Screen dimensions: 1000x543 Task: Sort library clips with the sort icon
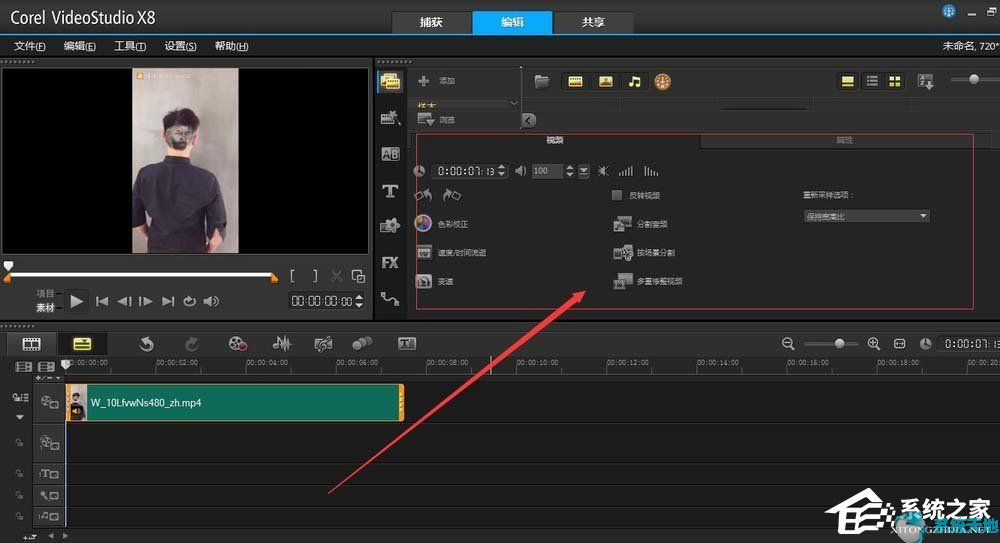coord(925,82)
